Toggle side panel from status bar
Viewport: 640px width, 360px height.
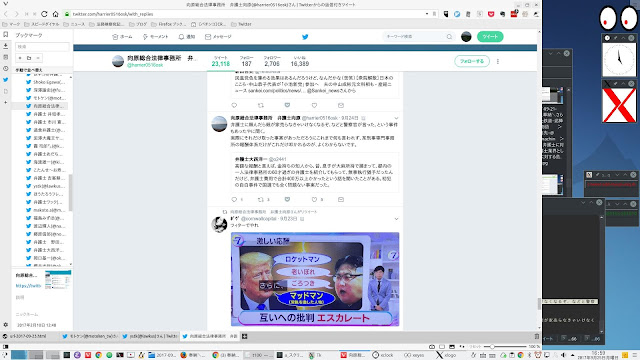(x=5, y=347)
